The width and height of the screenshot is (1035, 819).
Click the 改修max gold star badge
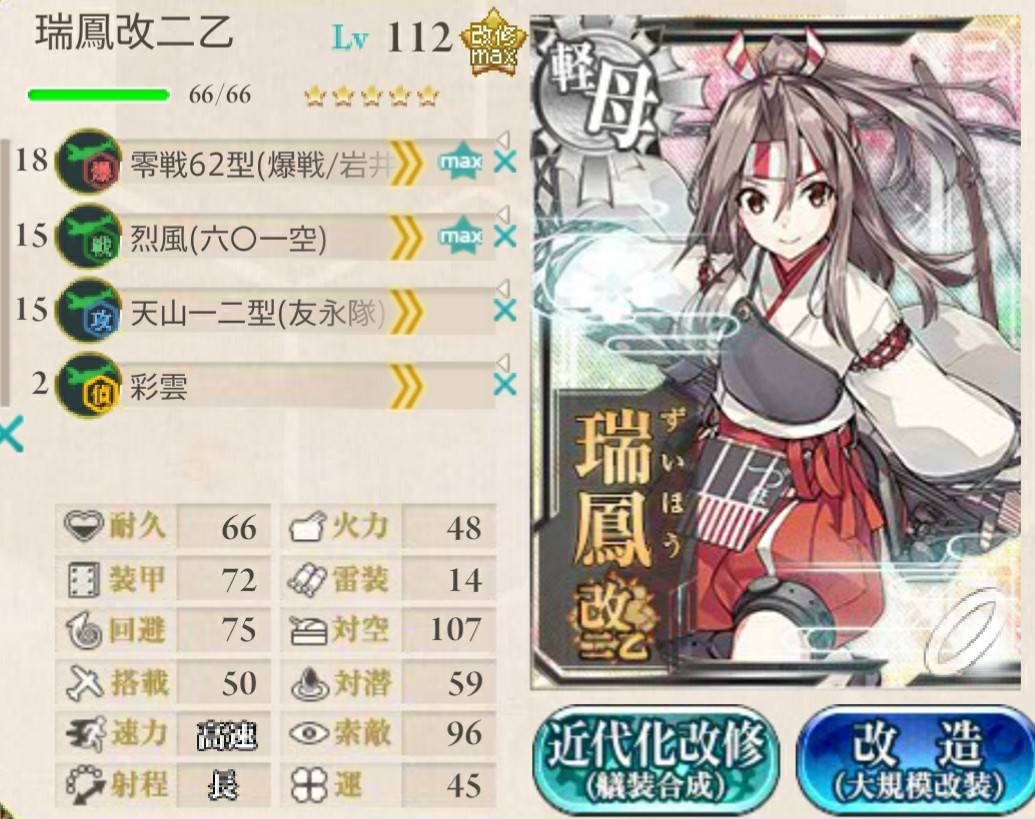(492, 42)
